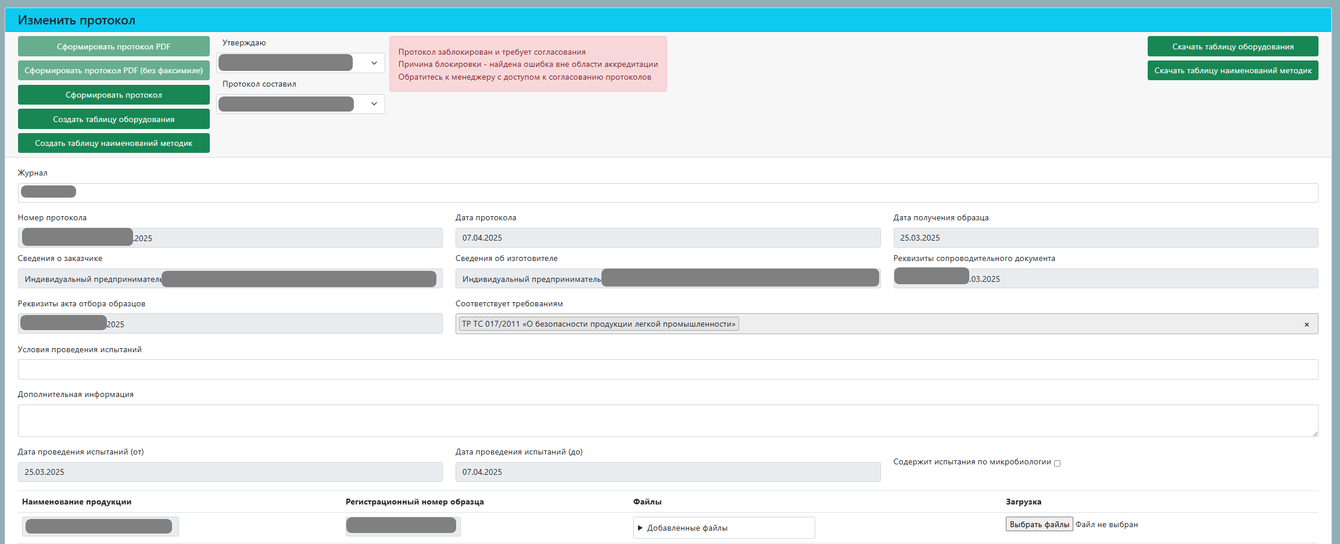Focus 'Условия проведения испытаний' input

(668, 369)
